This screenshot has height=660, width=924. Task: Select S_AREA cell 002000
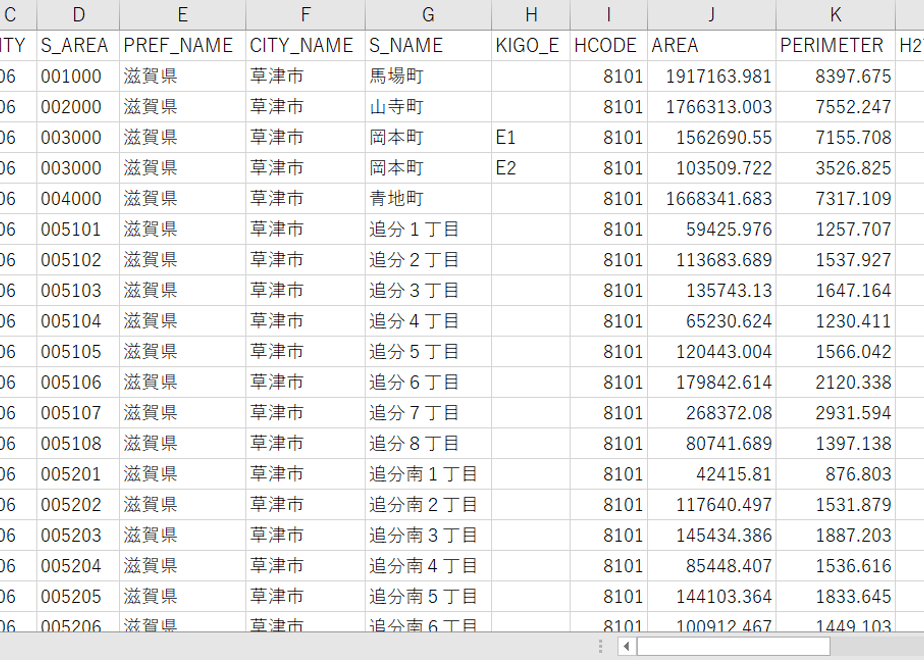pos(78,107)
